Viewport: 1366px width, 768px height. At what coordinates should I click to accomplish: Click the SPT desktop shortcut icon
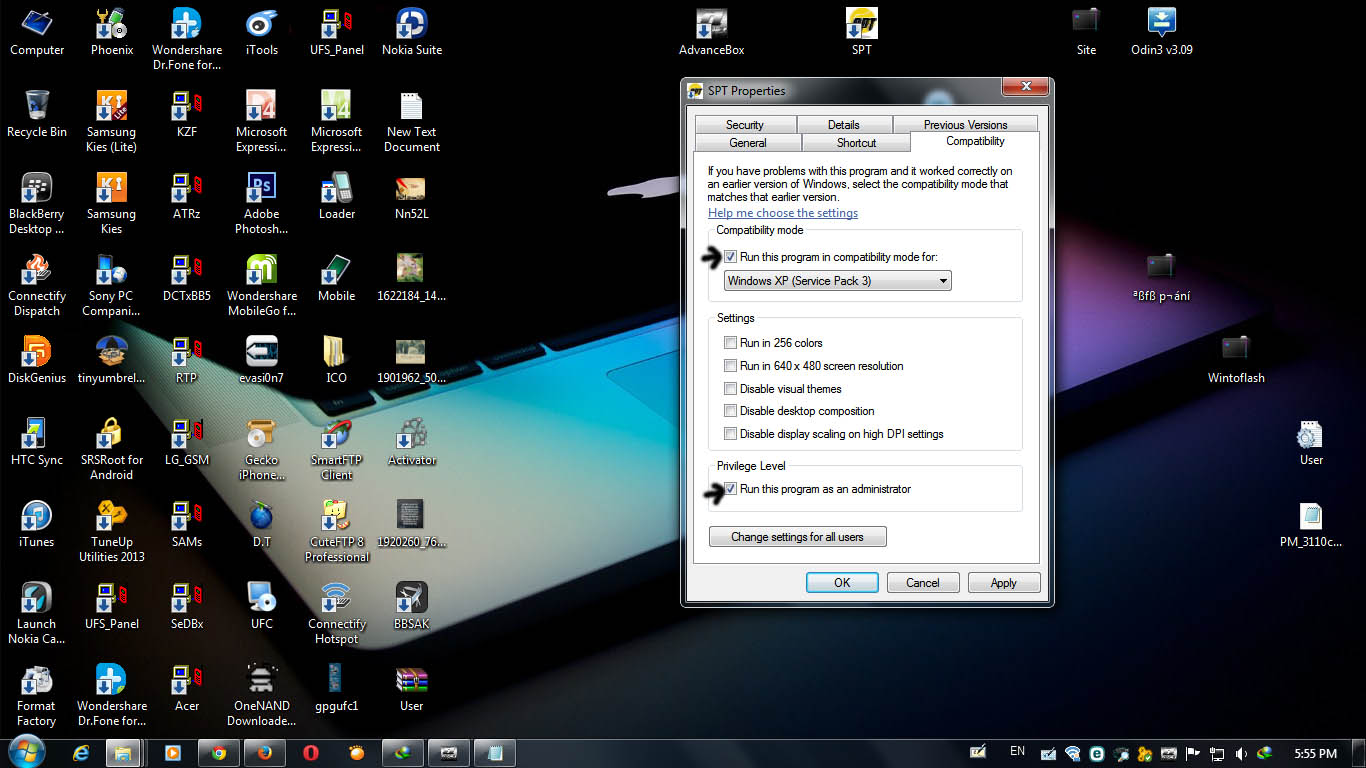click(862, 32)
